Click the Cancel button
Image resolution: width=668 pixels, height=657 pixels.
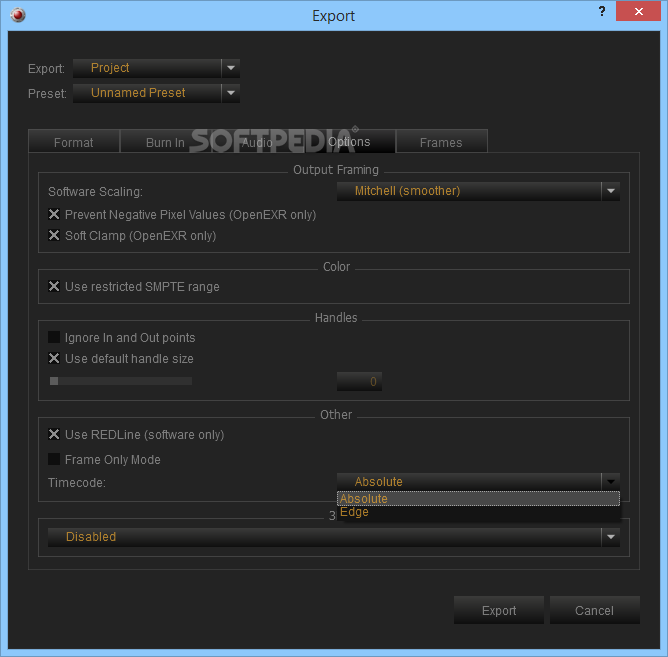tap(595, 610)
